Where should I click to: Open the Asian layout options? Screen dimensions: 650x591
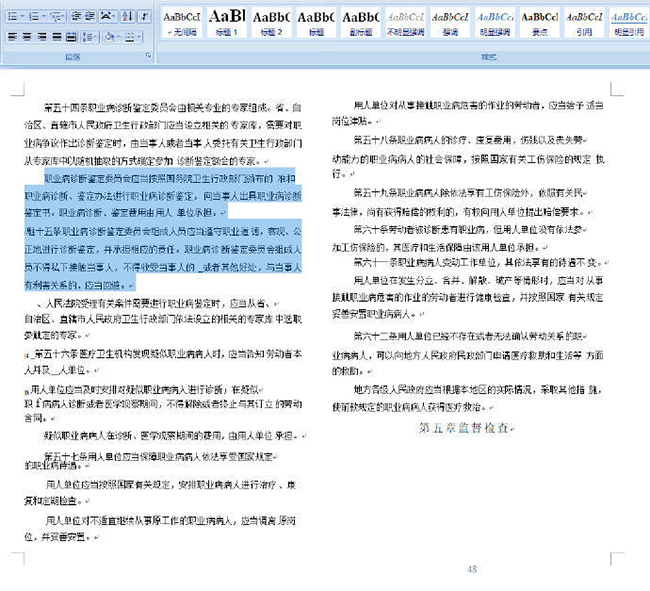point(108,16)
